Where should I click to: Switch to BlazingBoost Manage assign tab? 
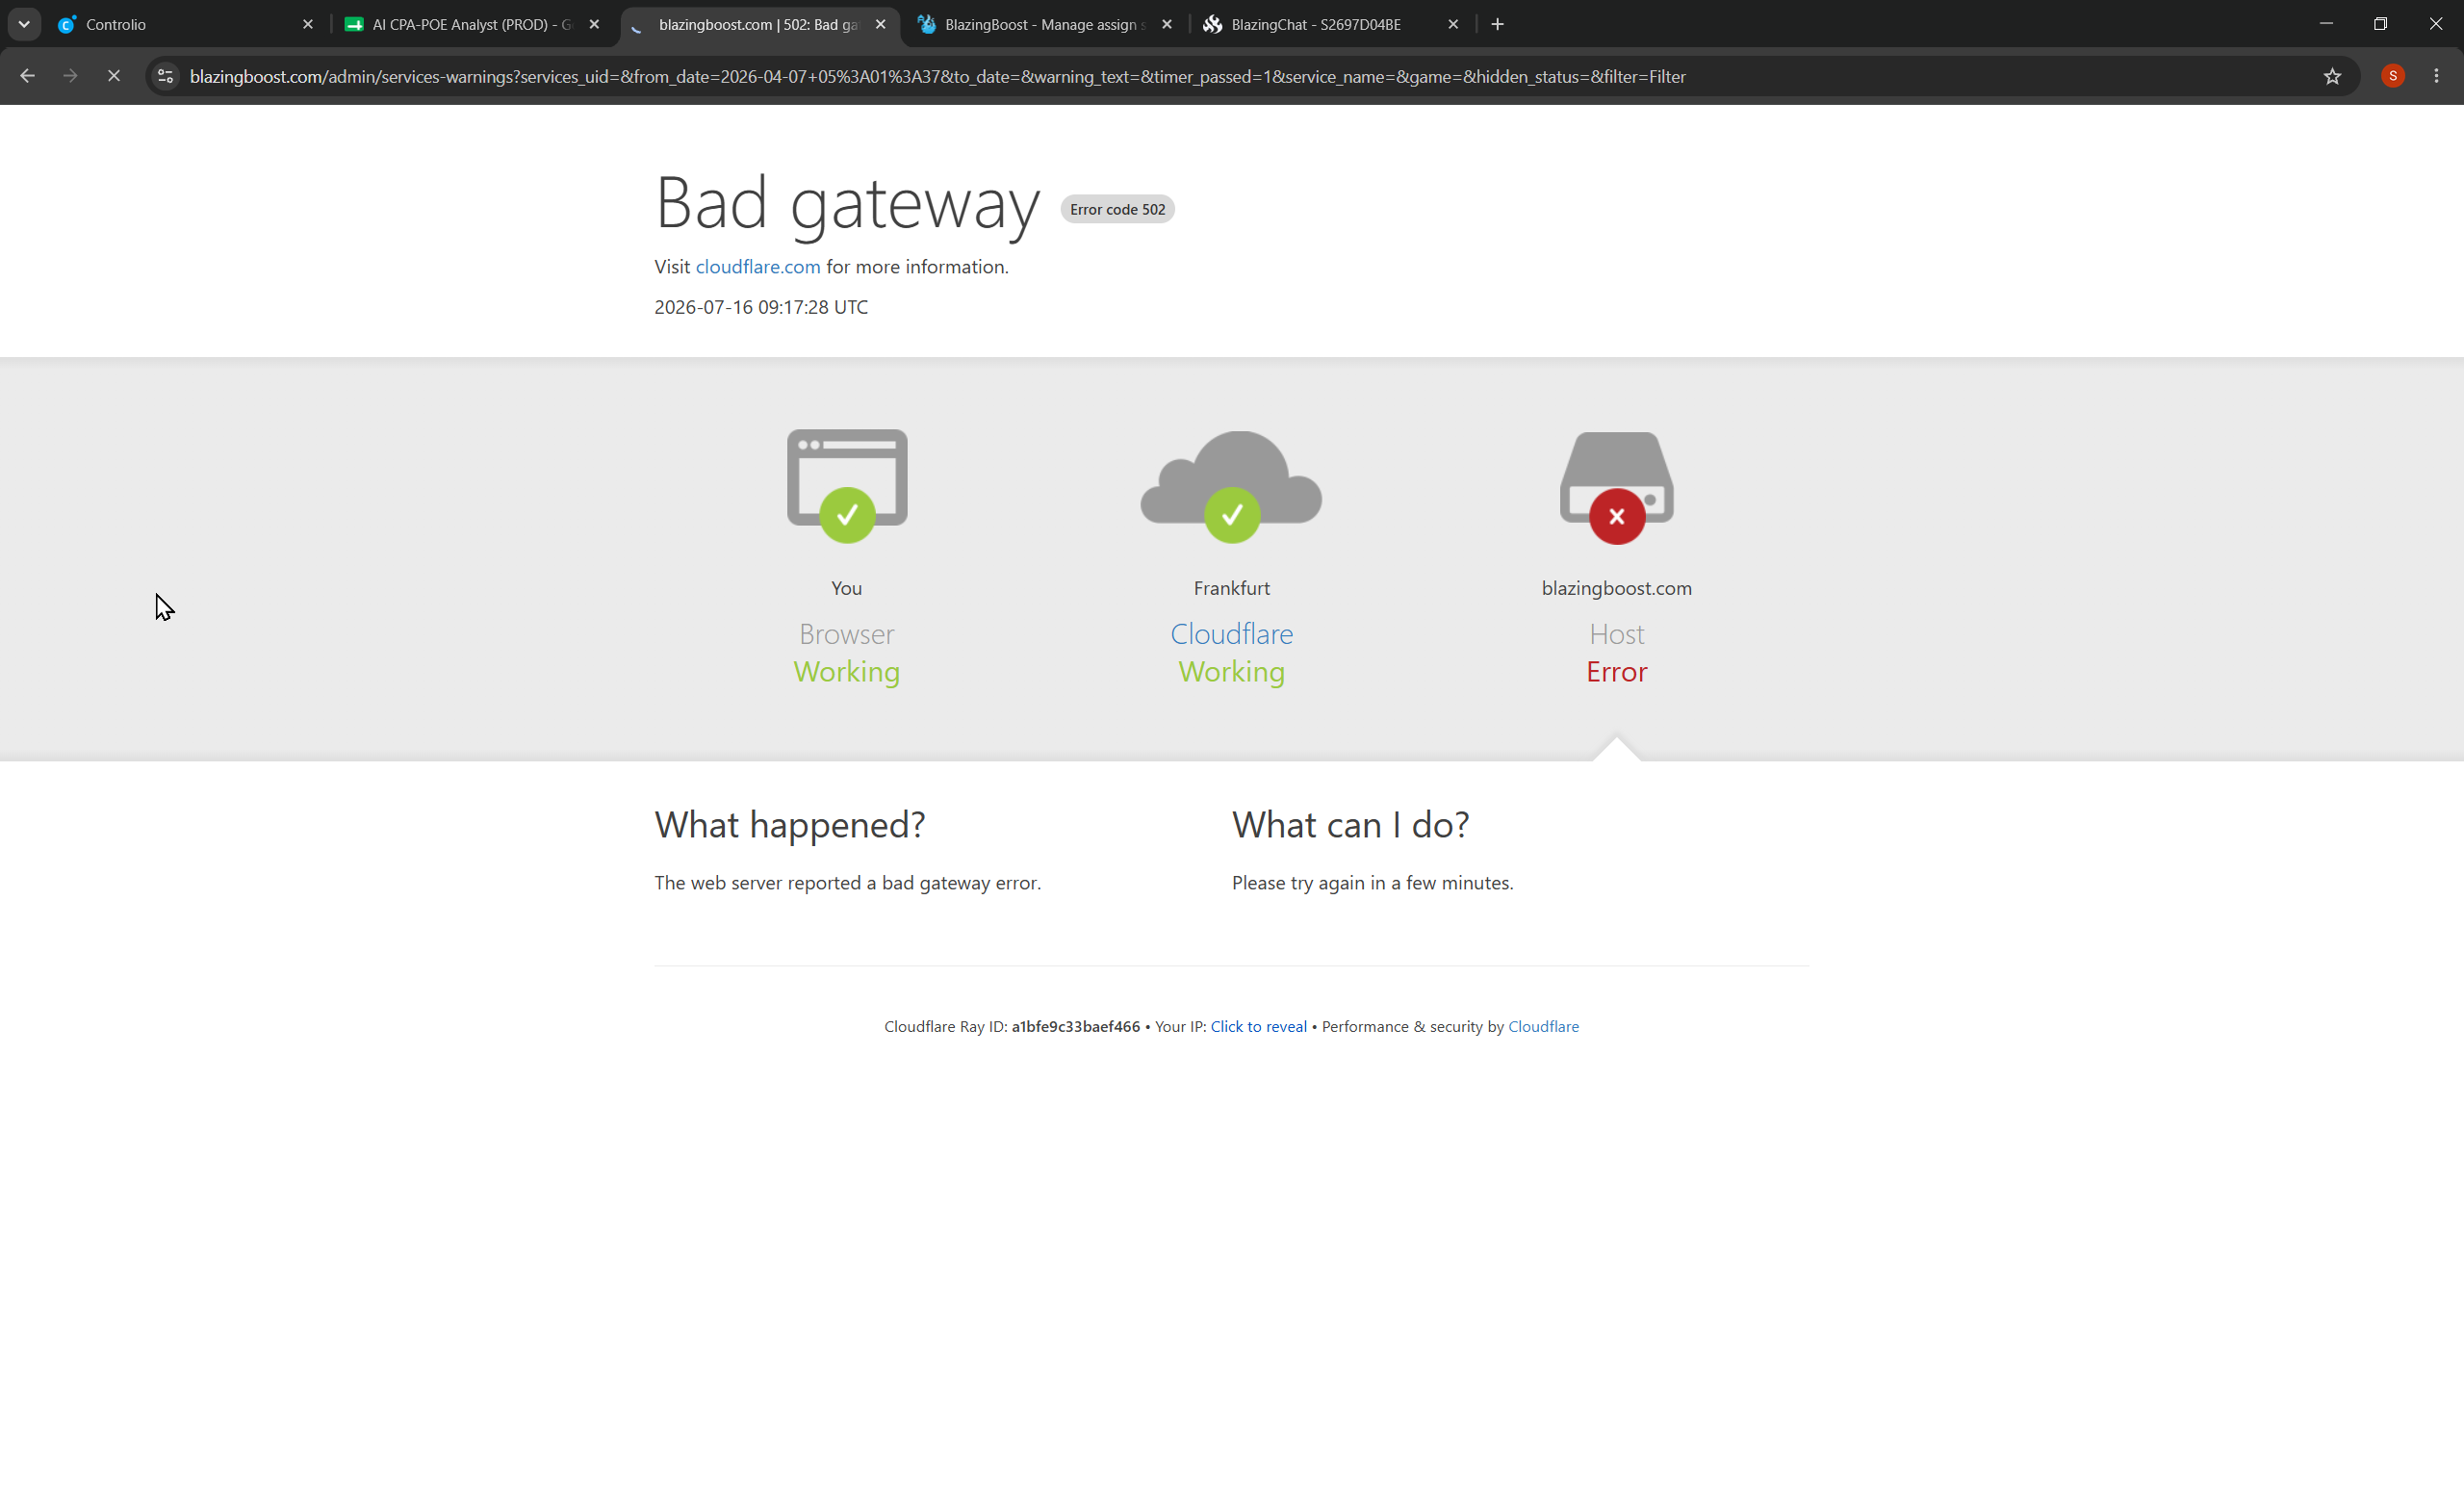[x=1045, y=24]
